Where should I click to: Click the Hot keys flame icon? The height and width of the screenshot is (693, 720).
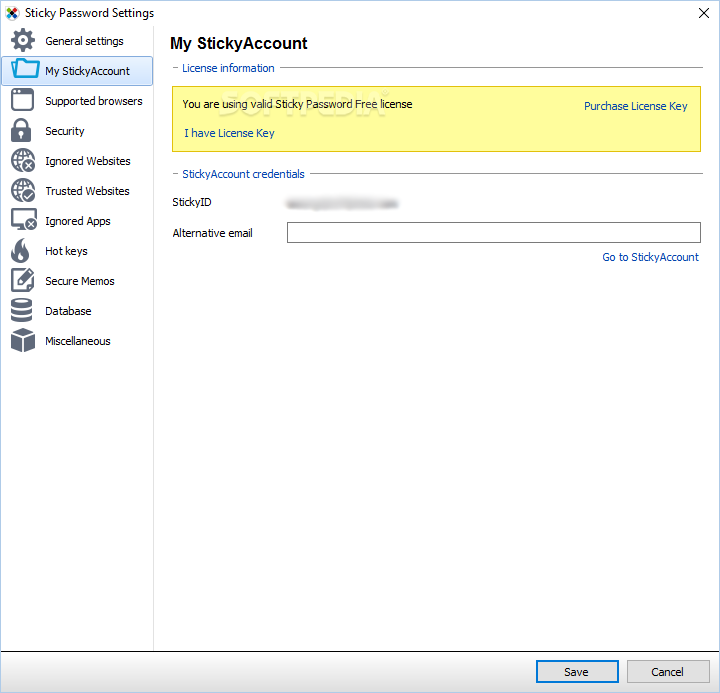click(x=20, y=250)
